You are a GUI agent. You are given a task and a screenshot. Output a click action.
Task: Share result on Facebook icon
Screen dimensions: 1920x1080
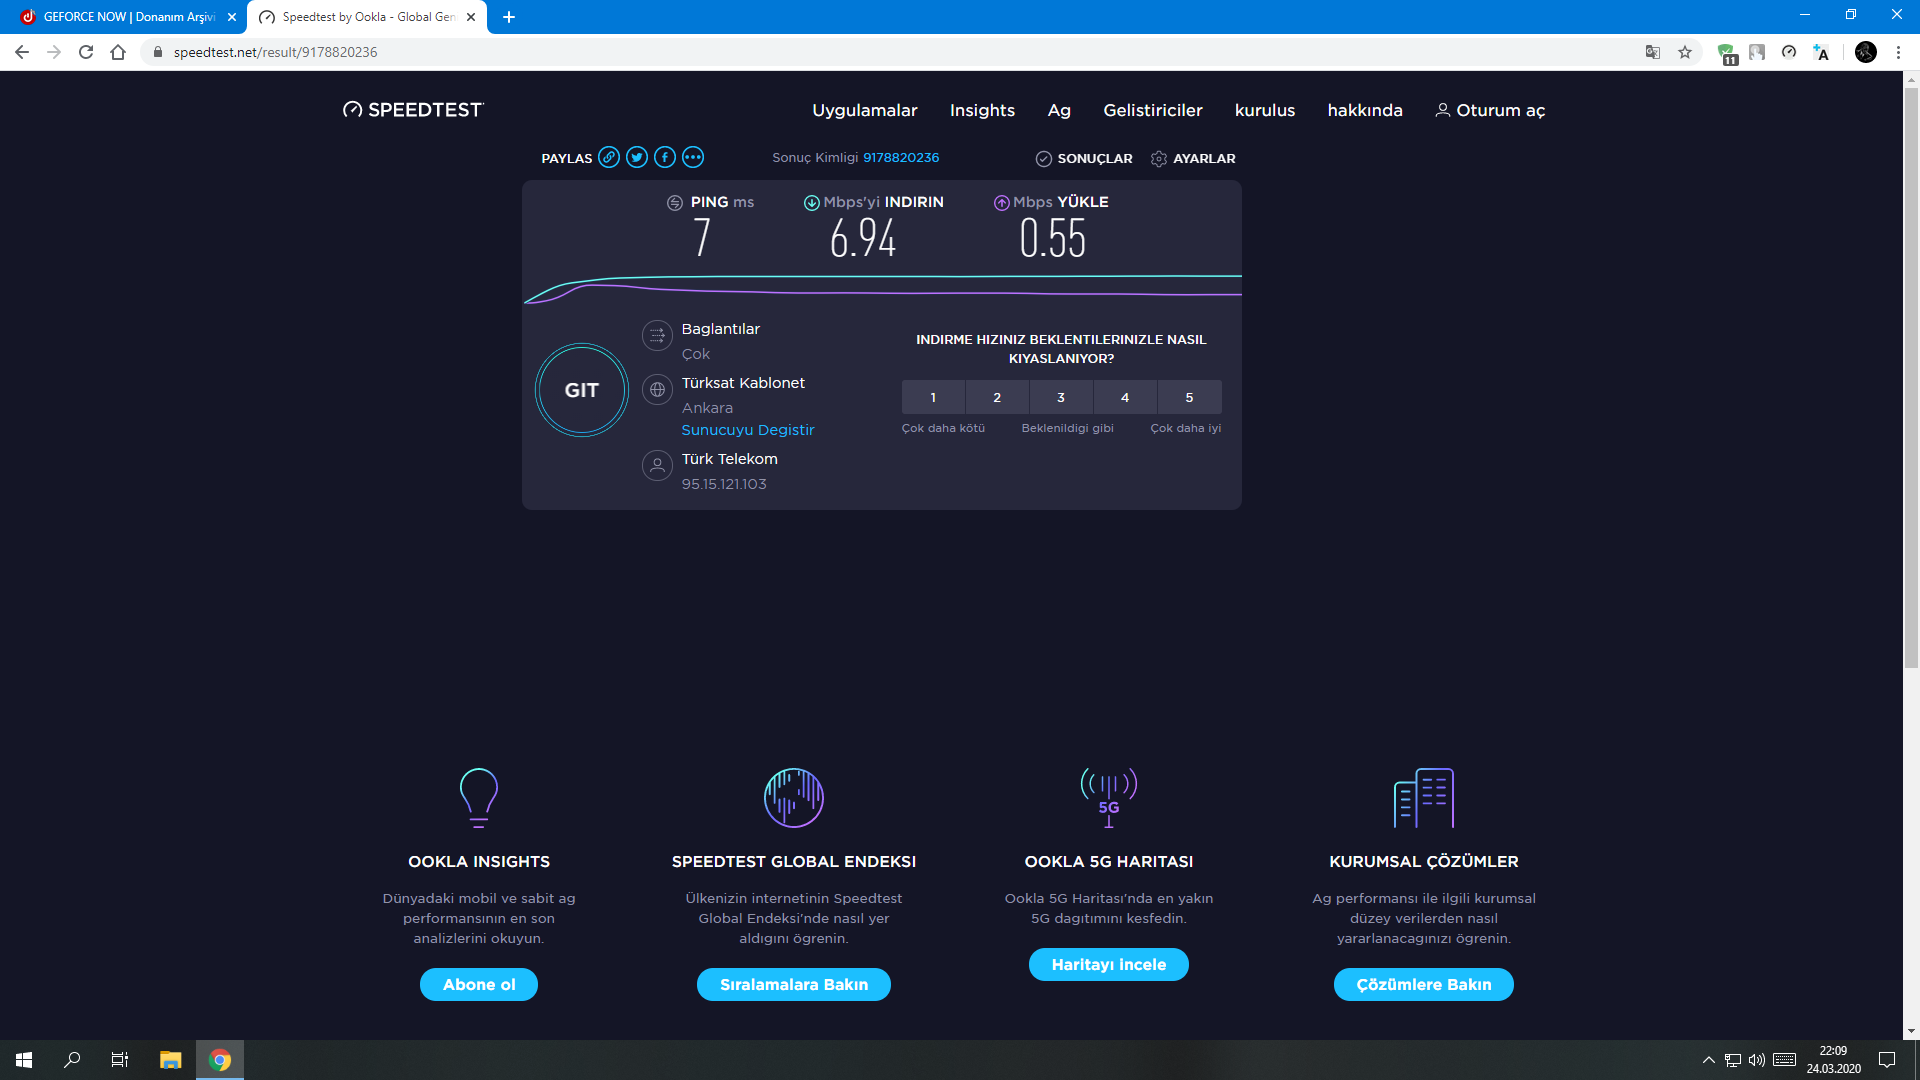click(665, 157)
